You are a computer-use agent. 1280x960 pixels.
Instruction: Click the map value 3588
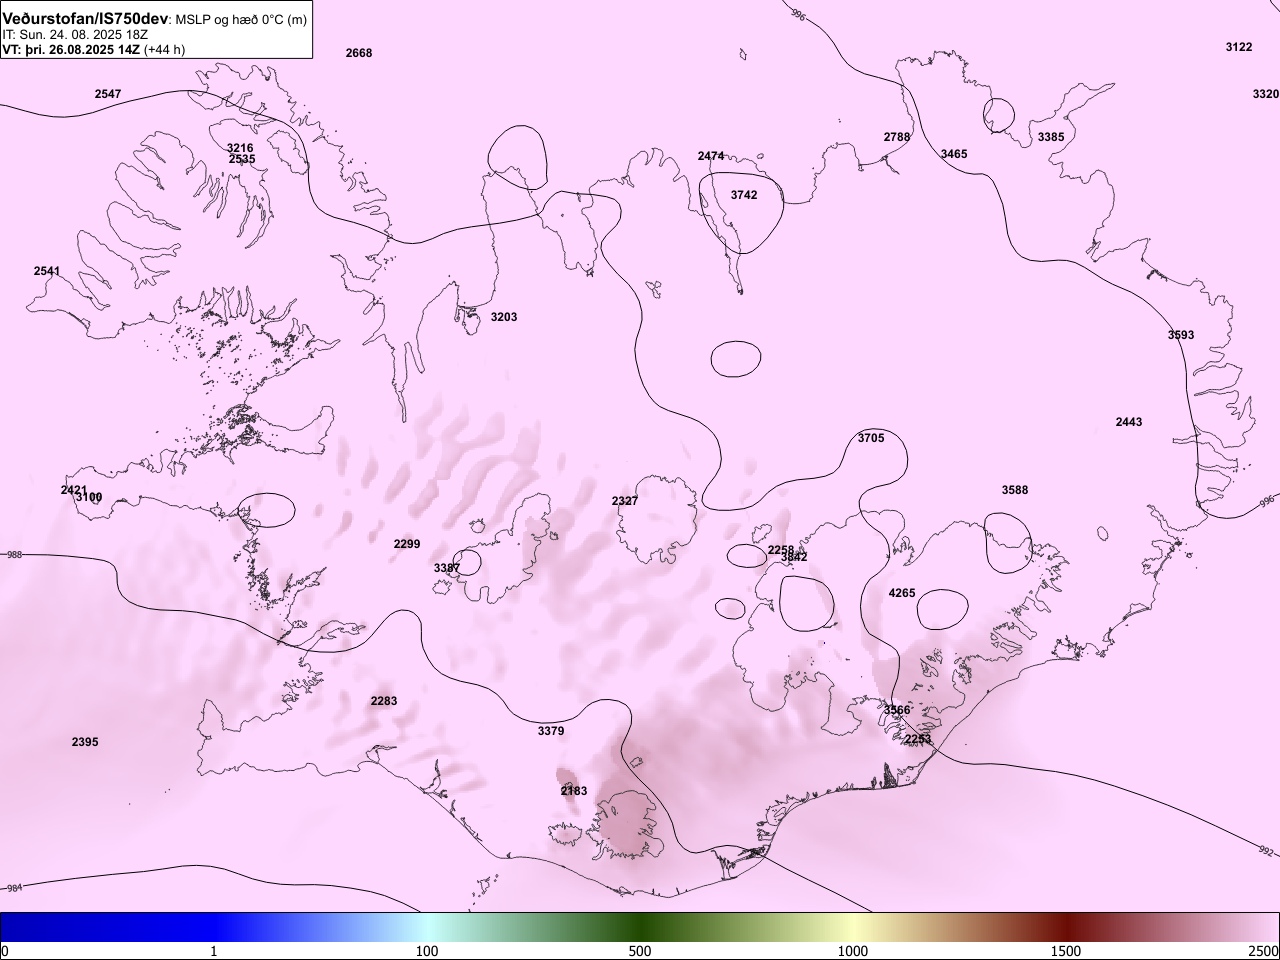coord(1015,490)
